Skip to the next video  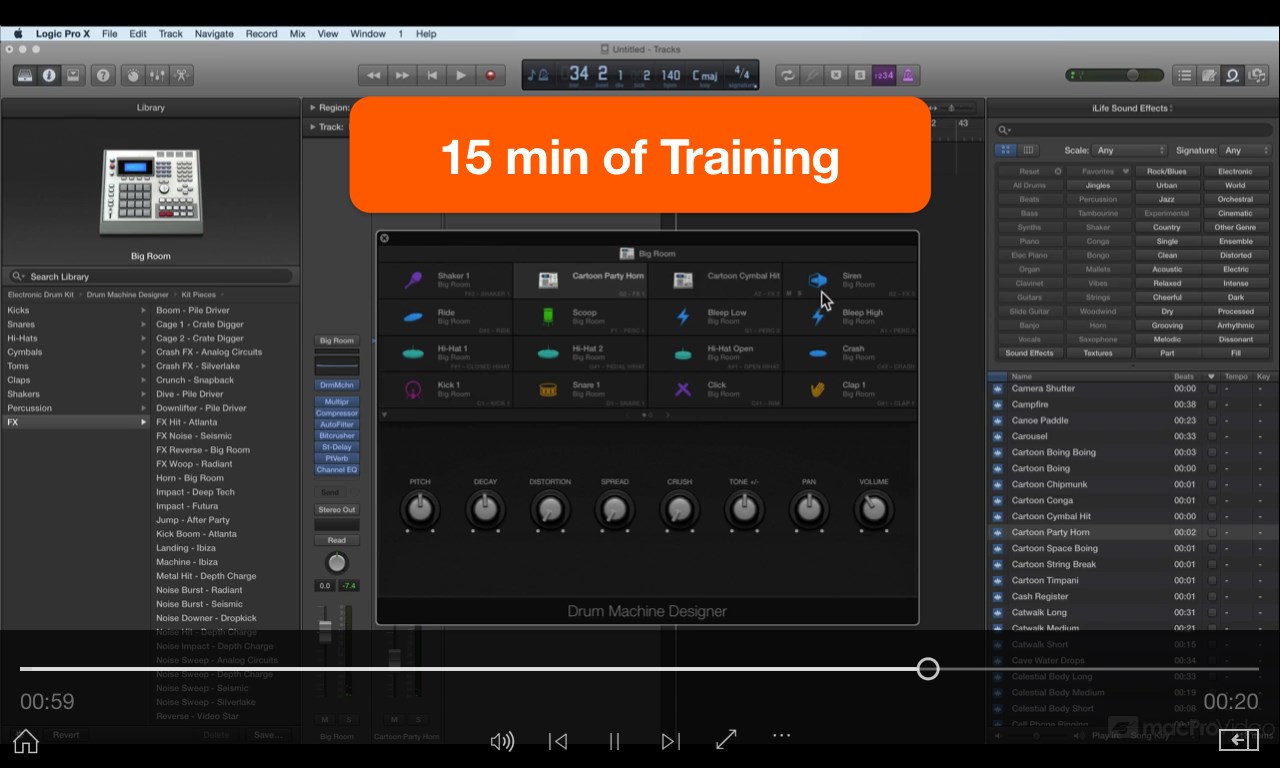point(670,741)
